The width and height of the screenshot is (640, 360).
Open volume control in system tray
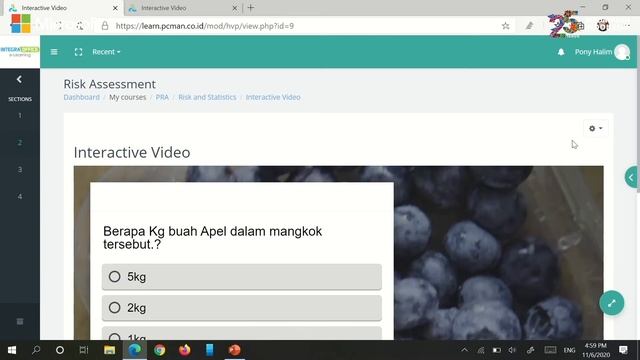coord(512,350)
